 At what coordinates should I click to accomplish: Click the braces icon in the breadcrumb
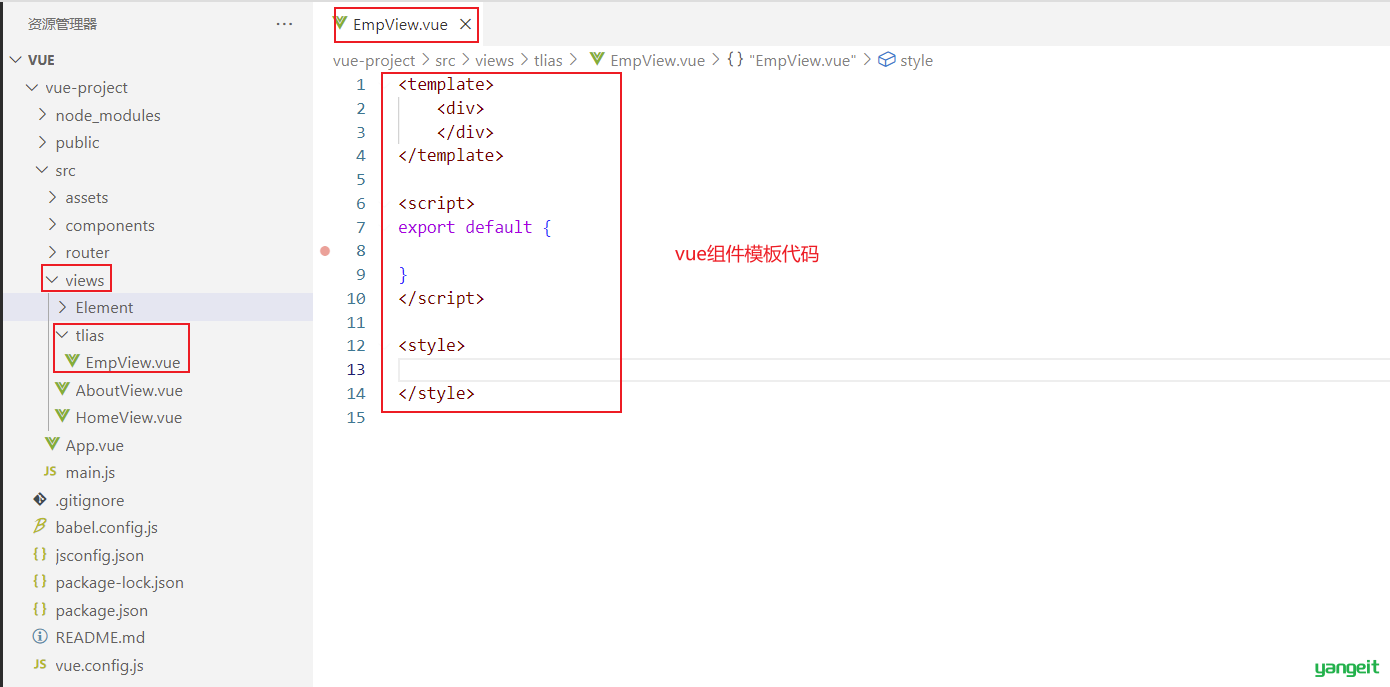coord(735,60)
